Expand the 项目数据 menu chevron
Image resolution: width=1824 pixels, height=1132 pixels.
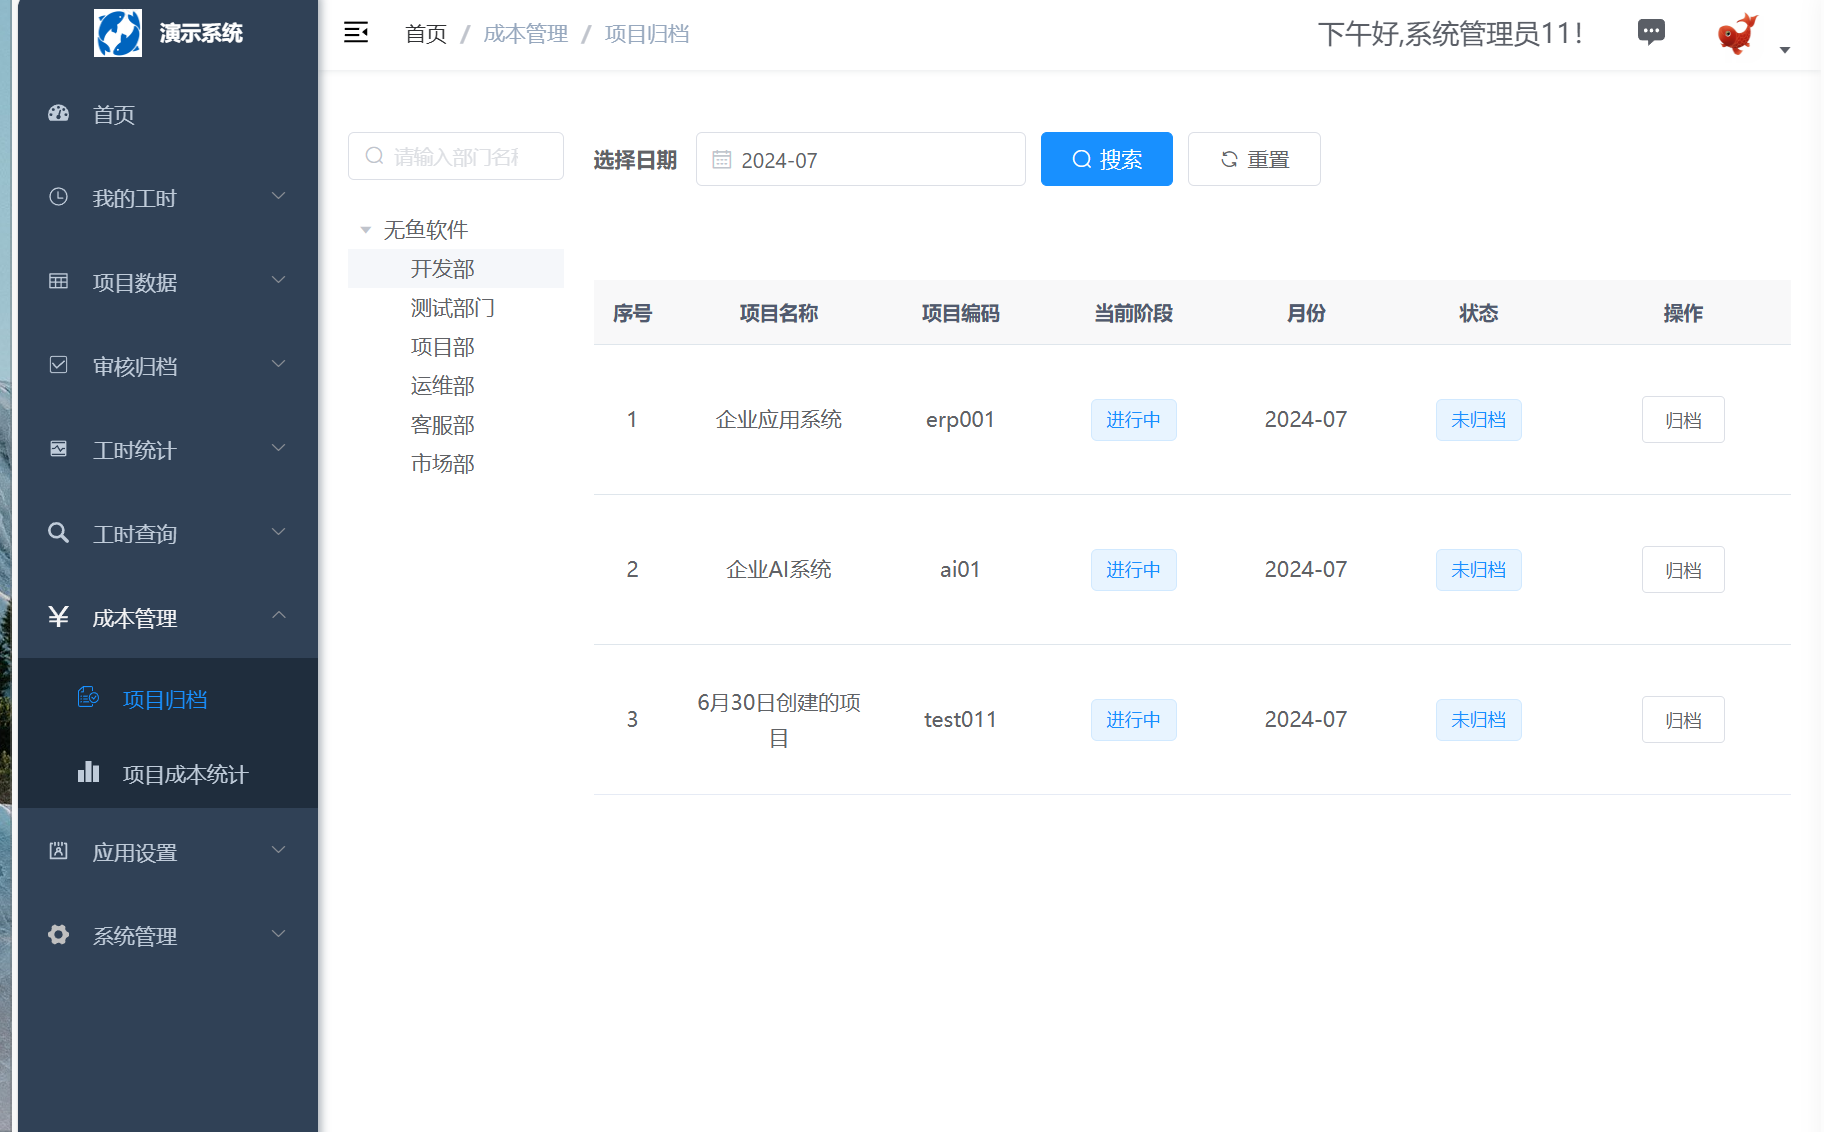(279, 280)
